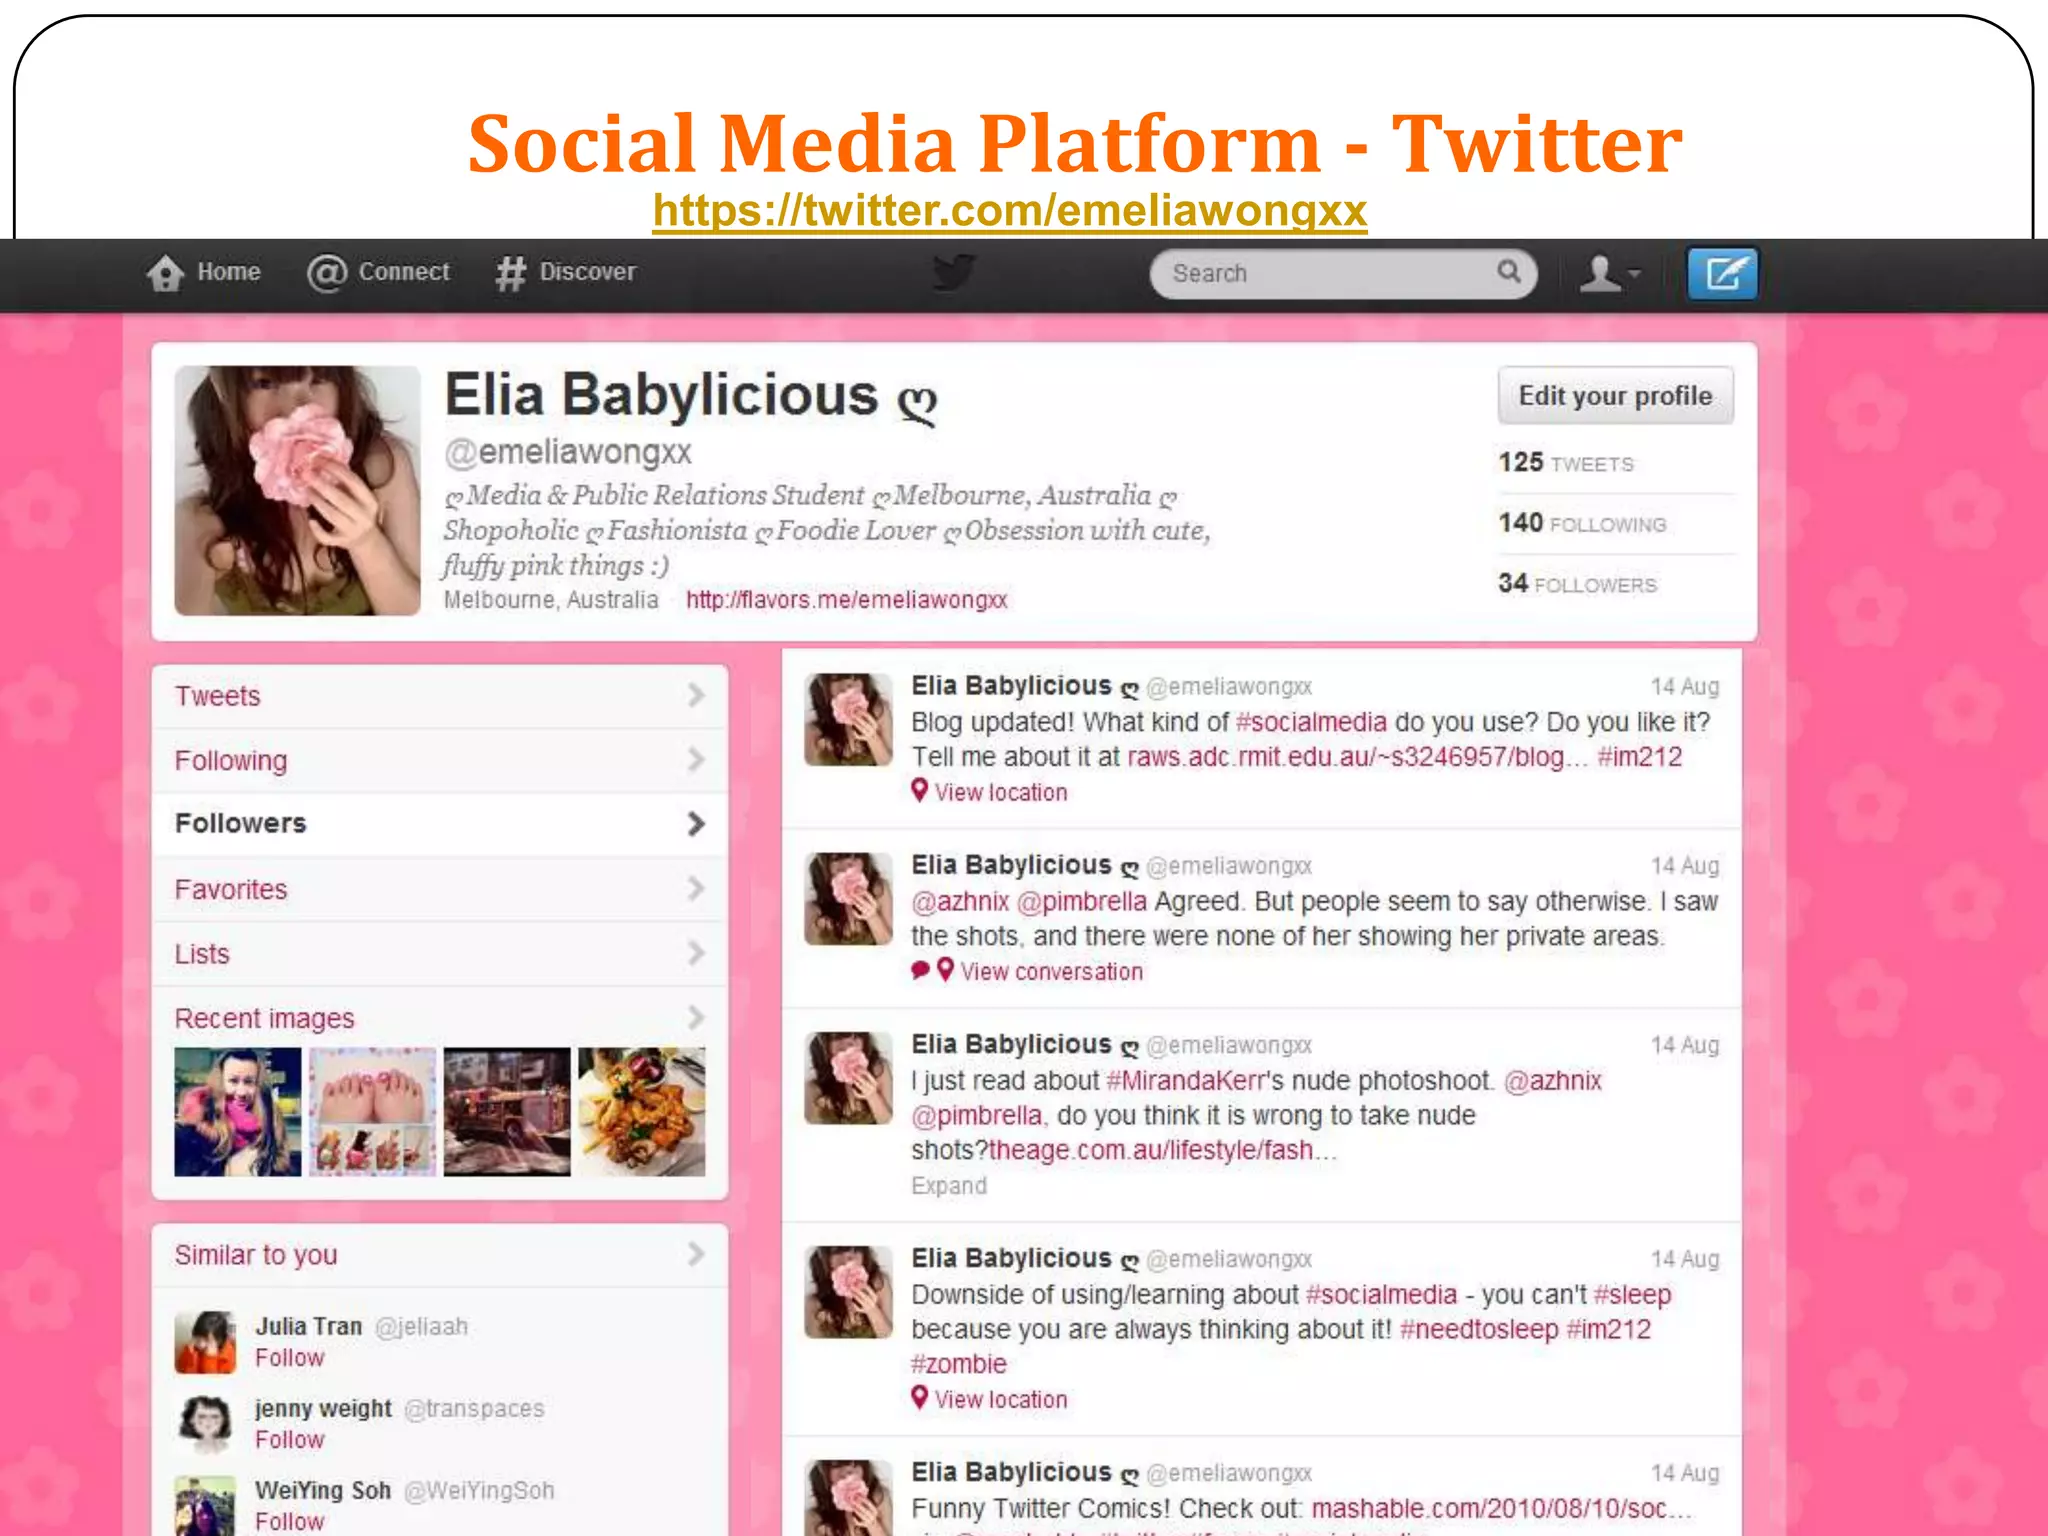2048x1536 pixels.
Task: Open the recent image of a fire truck
Action: pos(507,1112)
